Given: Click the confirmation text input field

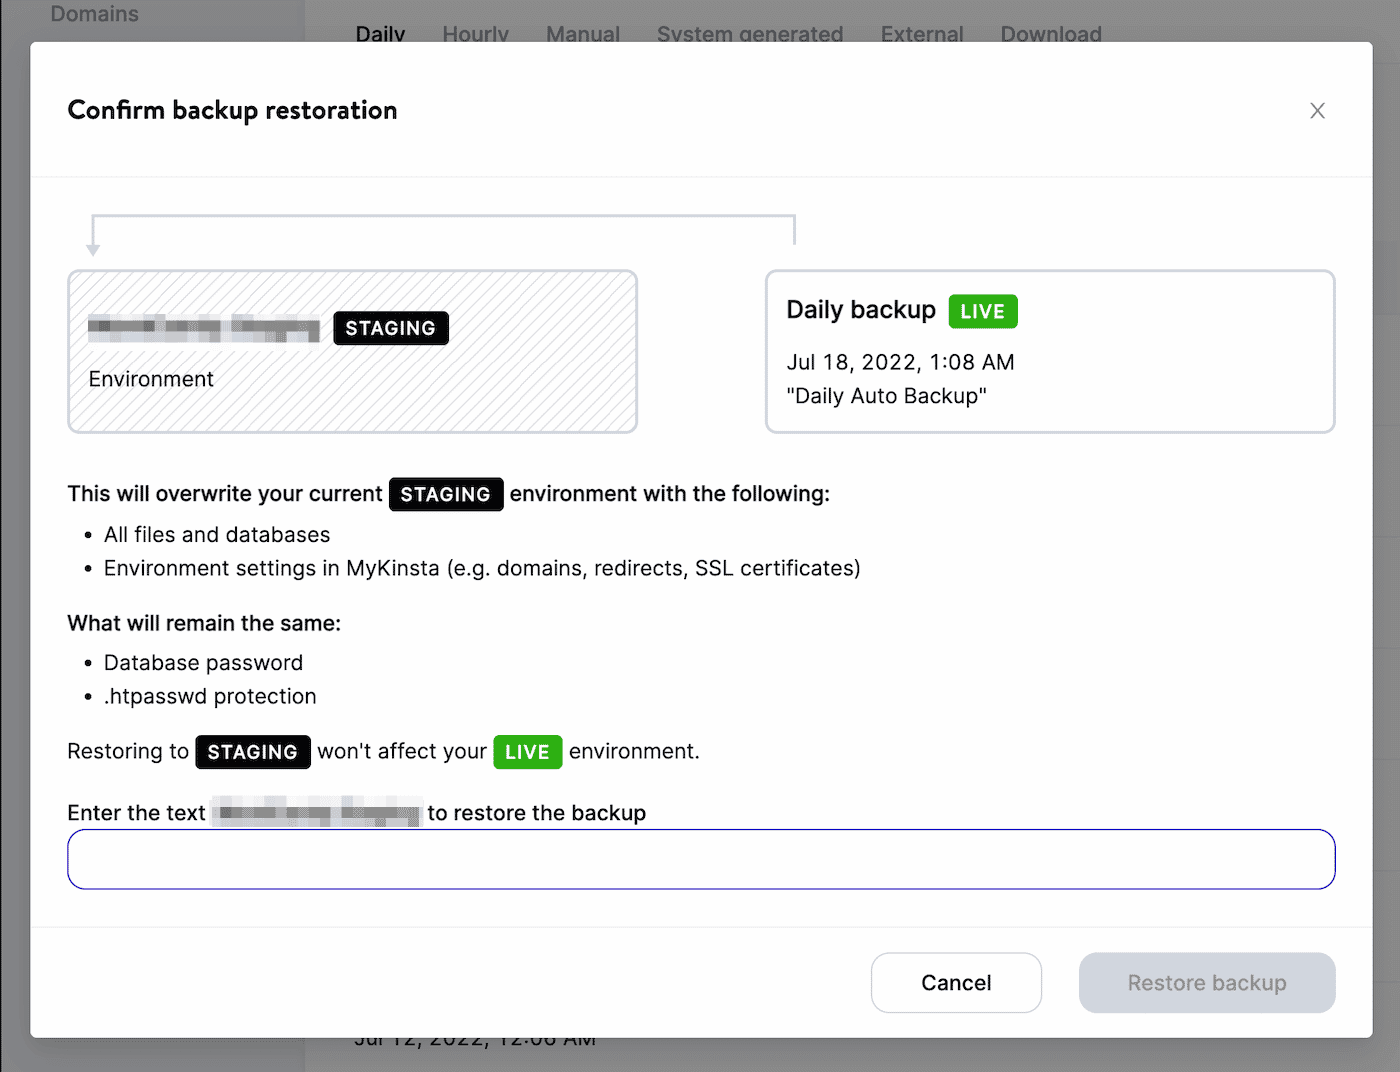Looking at the screenshot, I should coord(701,859).
